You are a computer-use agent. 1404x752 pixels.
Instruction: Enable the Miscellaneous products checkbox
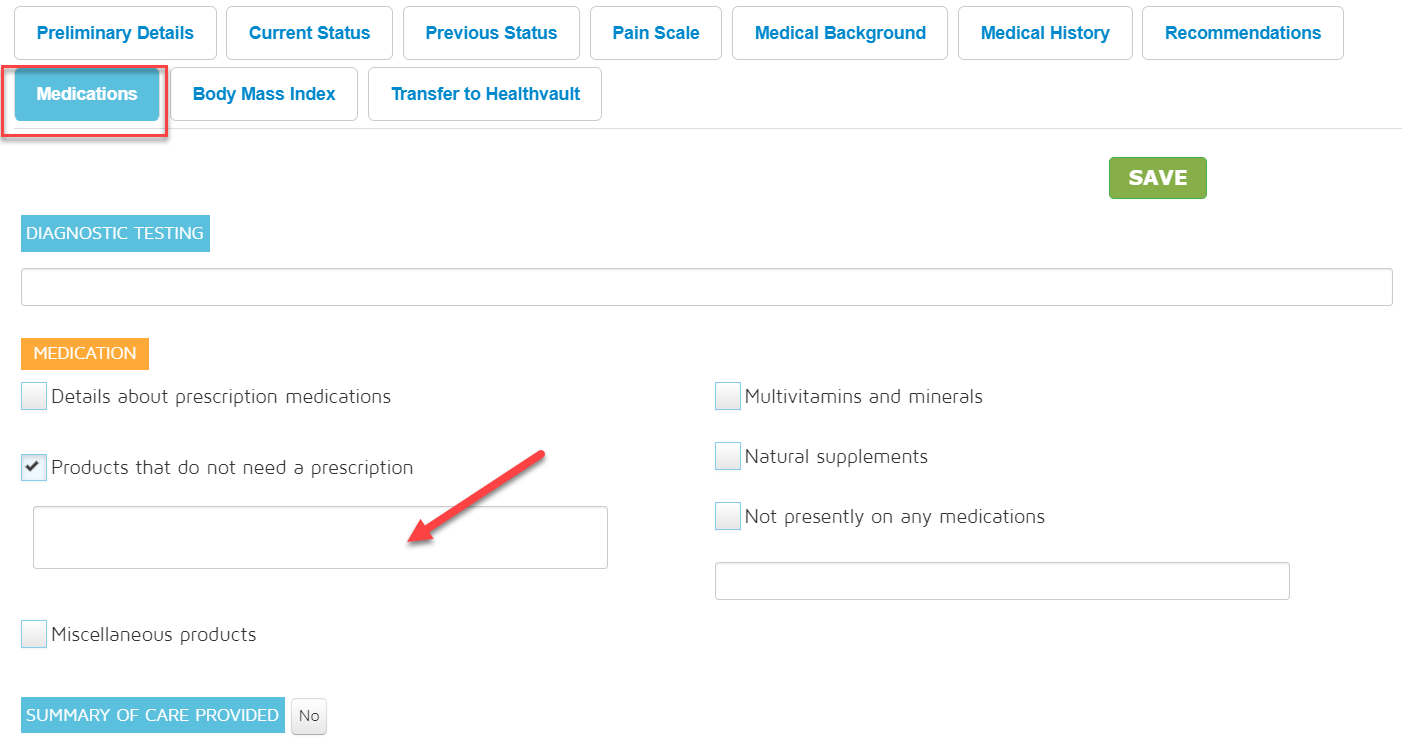tap(34, 635)
